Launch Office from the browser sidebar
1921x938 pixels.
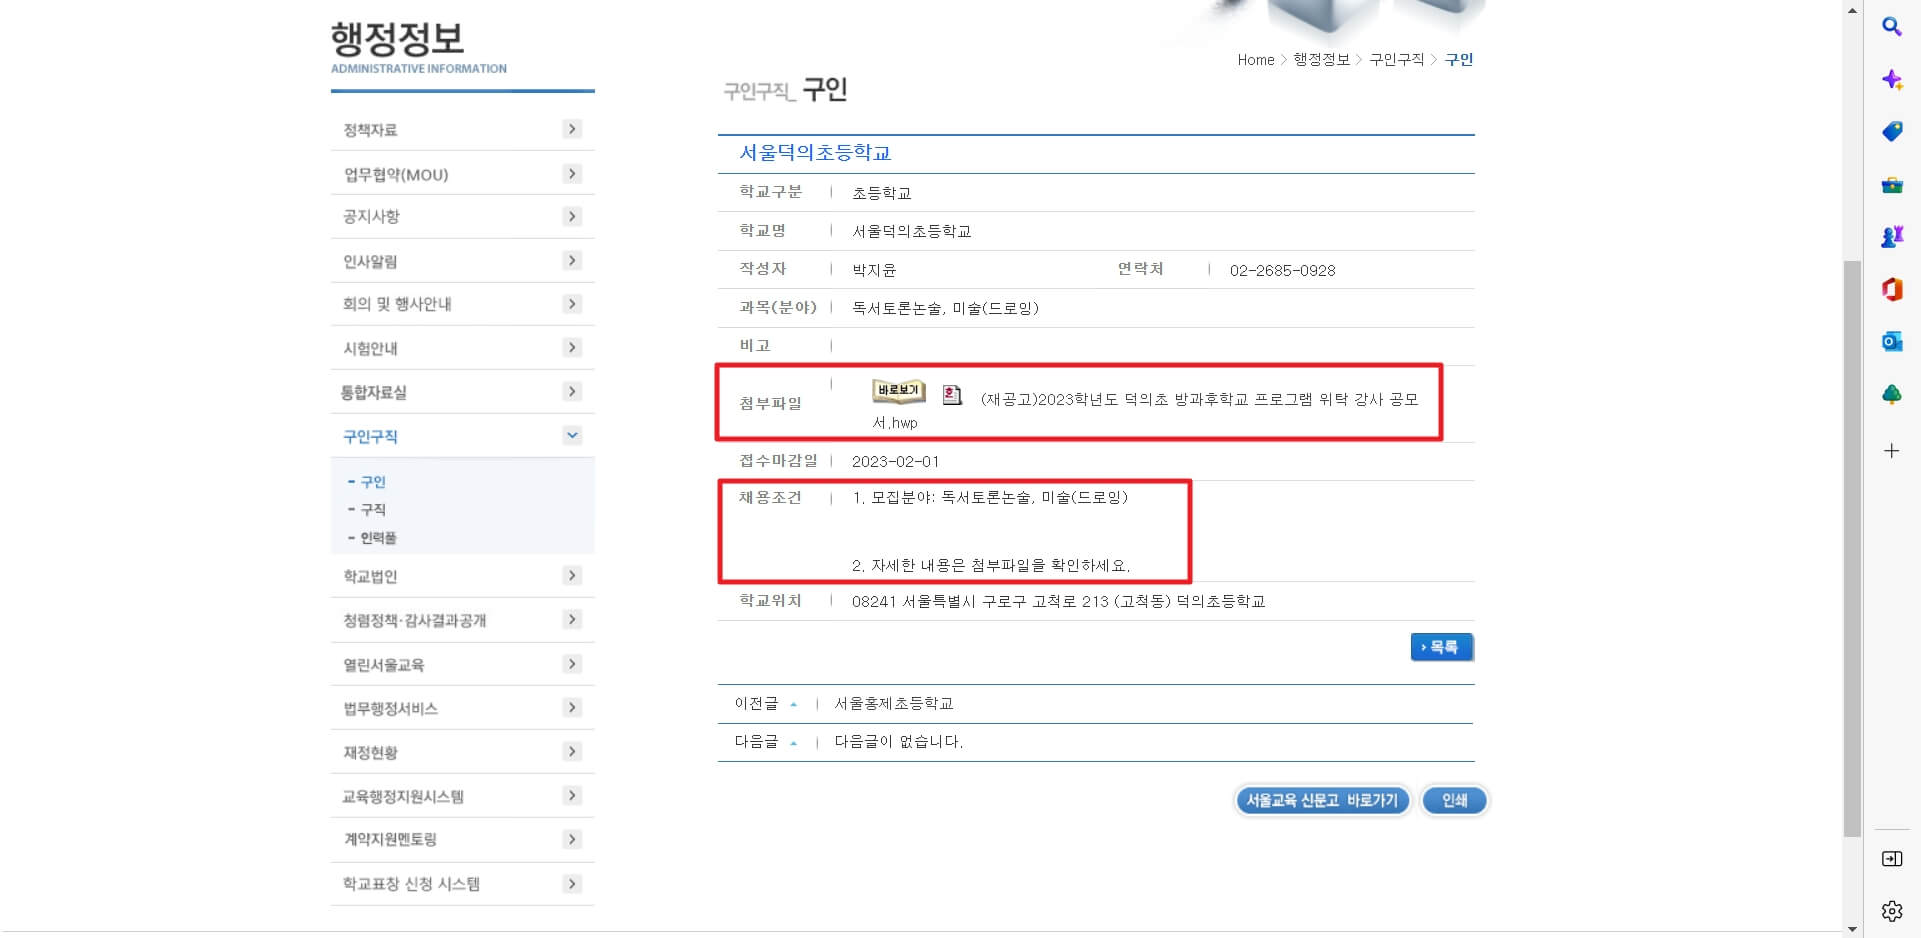coord(1892,289)
